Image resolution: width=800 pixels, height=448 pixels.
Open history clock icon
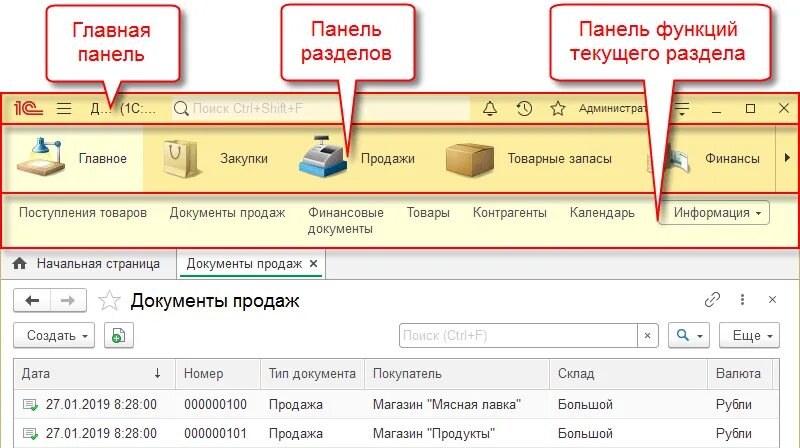point(524,108)
